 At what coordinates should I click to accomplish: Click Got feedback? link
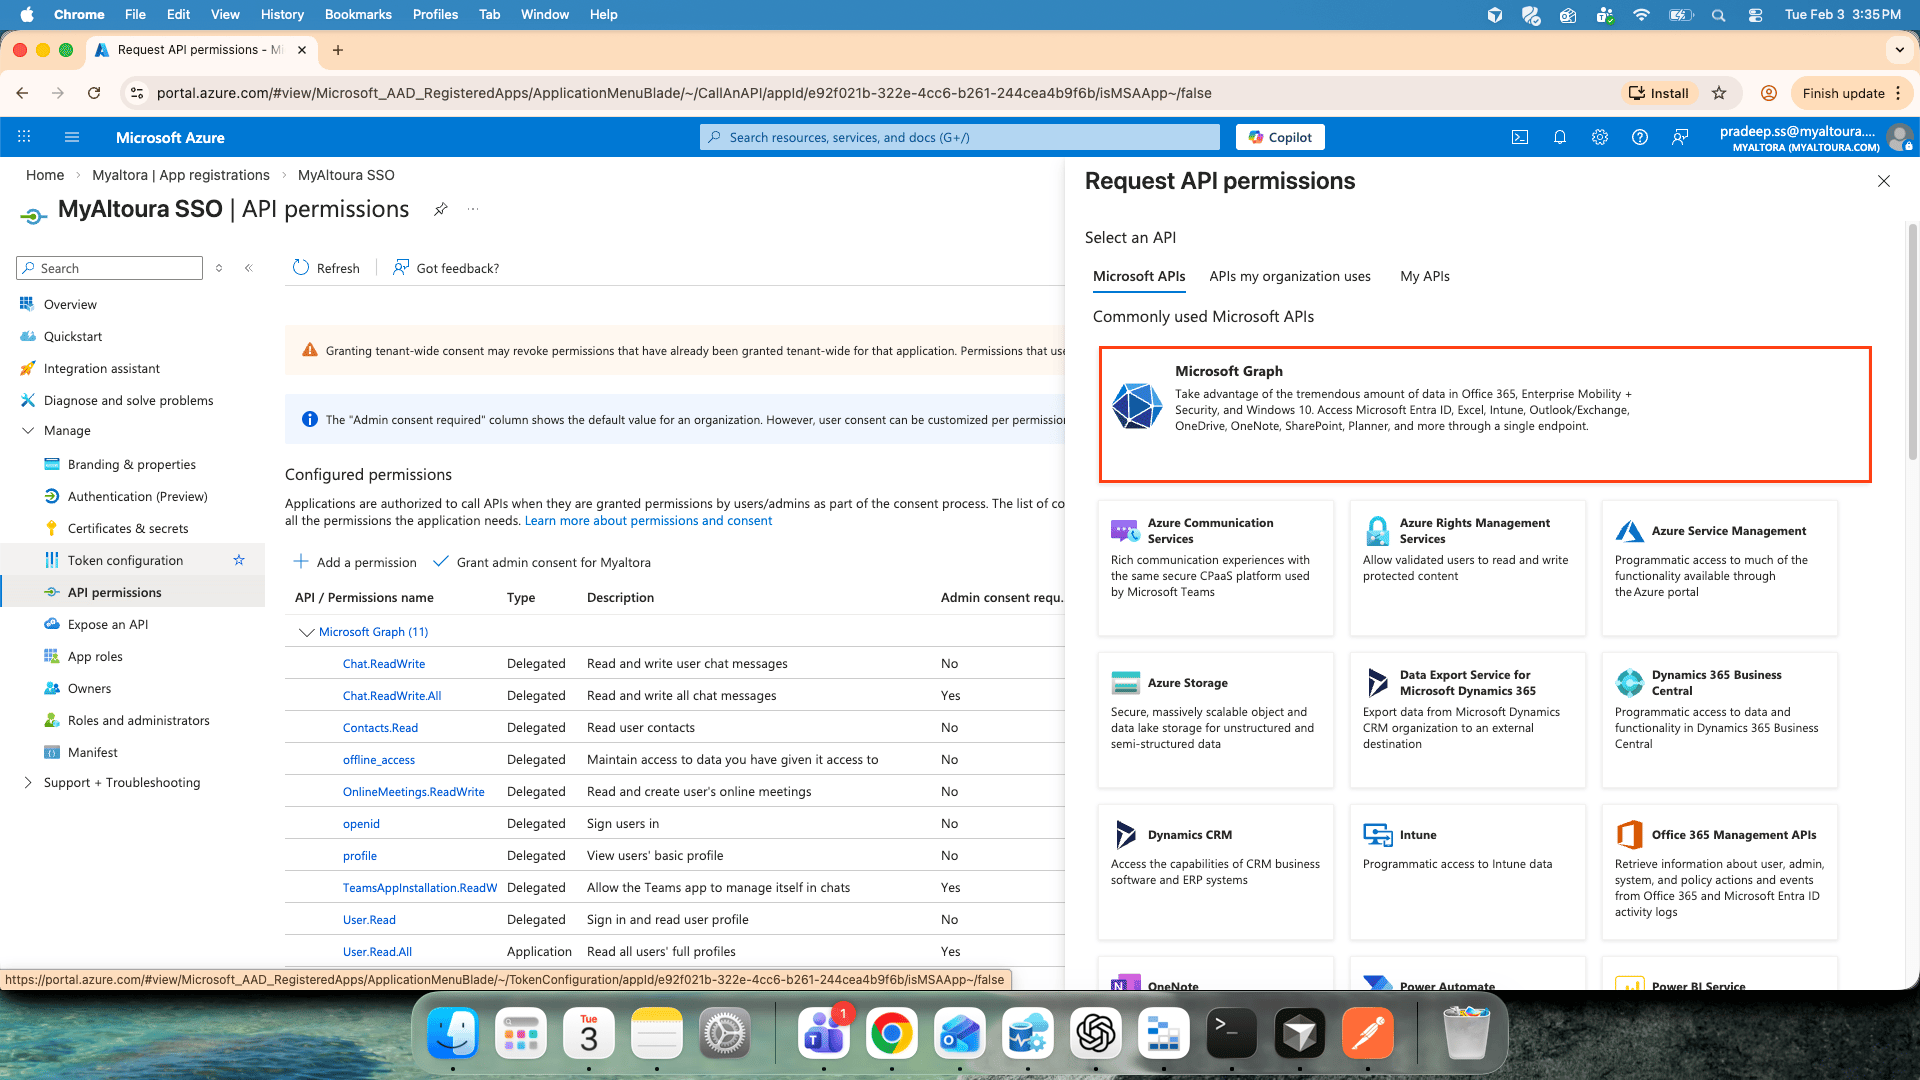pyautogui.click(x=446, y=268)
